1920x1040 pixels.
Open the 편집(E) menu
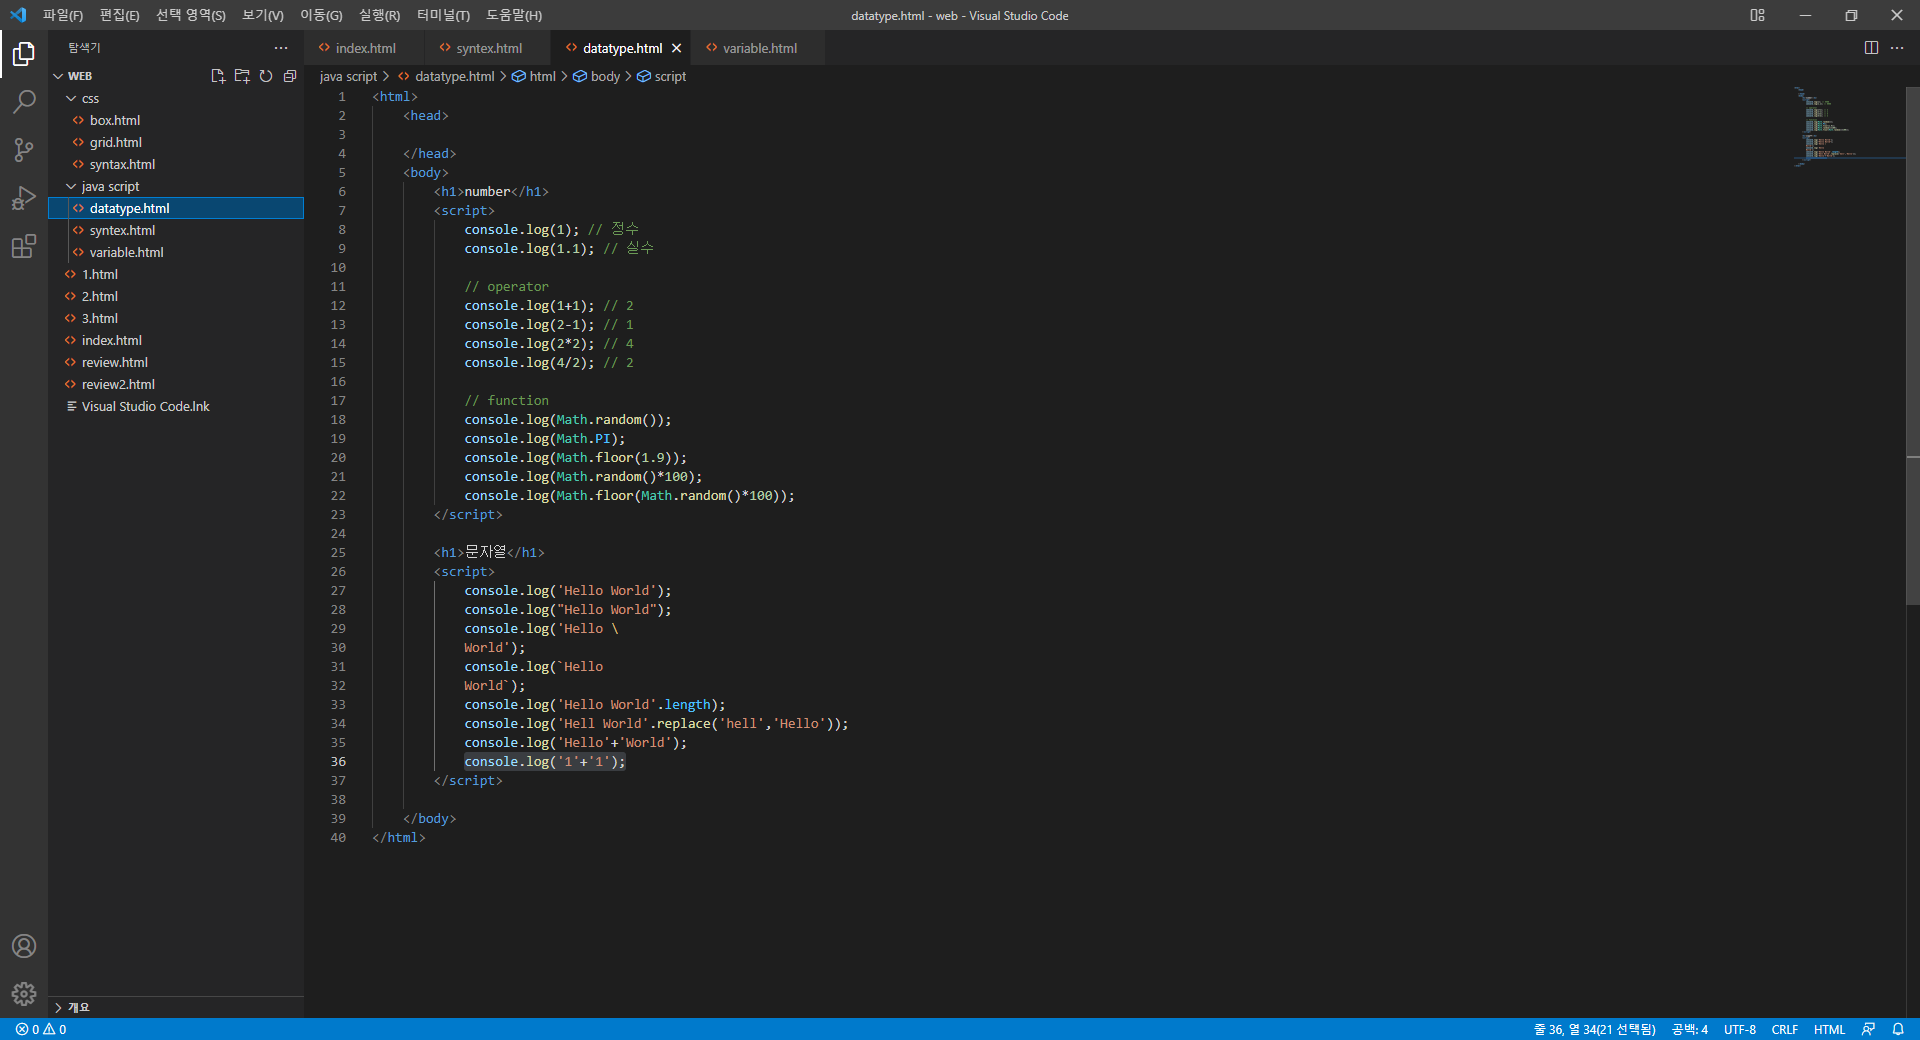coord(119,15)
